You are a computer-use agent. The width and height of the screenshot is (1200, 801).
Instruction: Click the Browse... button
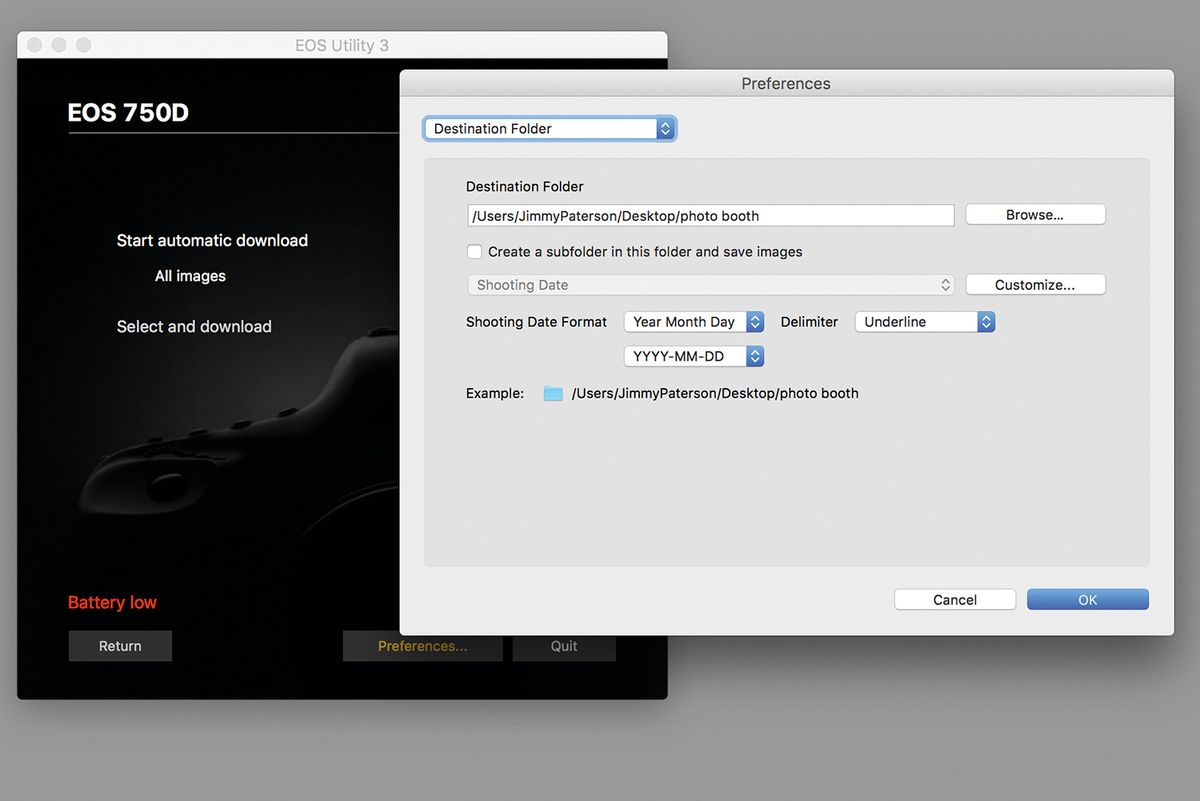click(x=1035, y=215)
